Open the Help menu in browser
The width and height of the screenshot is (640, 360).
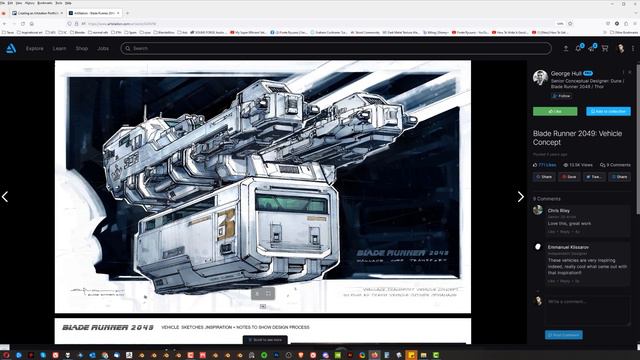tap(68, 3)
